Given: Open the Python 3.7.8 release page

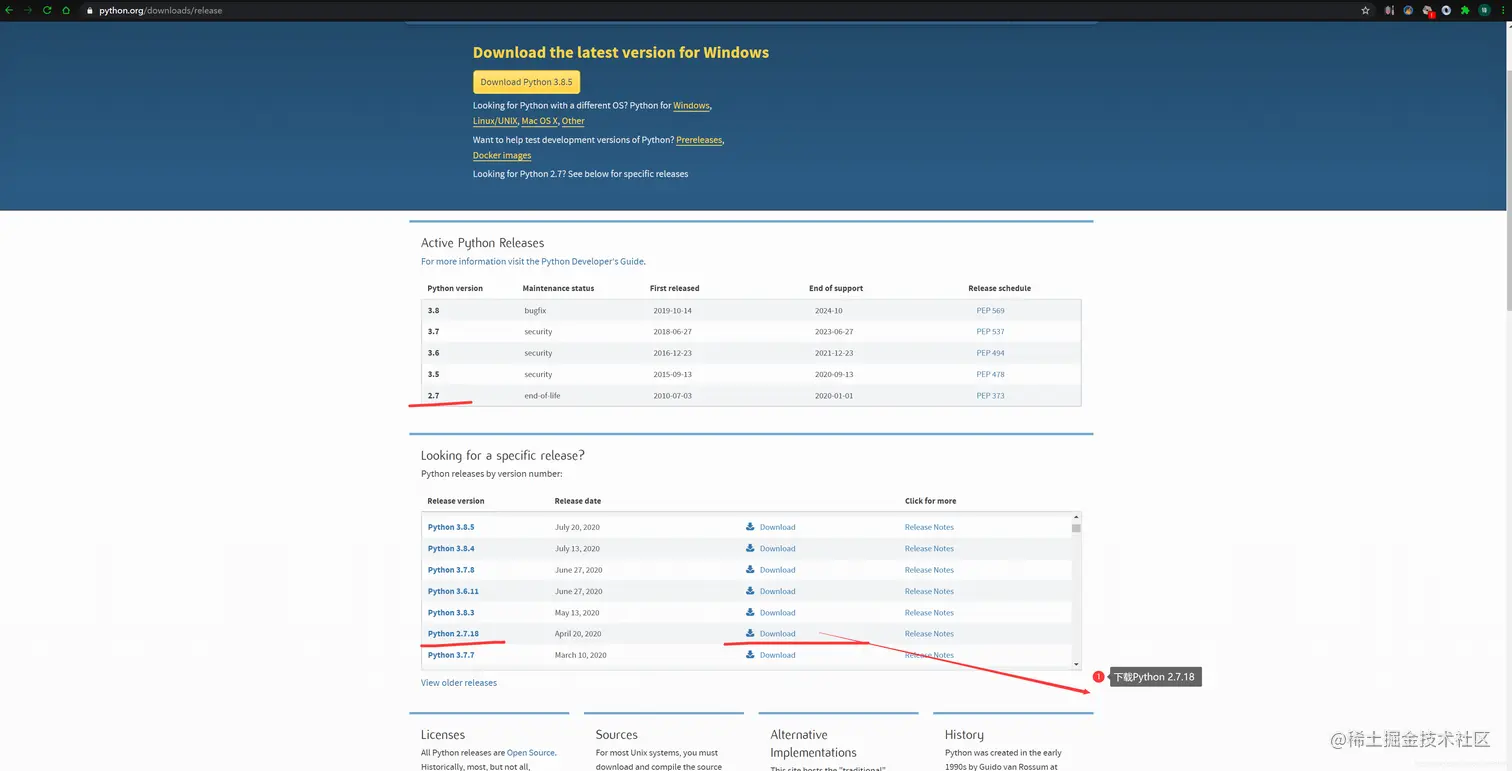Looking at the screenshot, I should (451, 570).
